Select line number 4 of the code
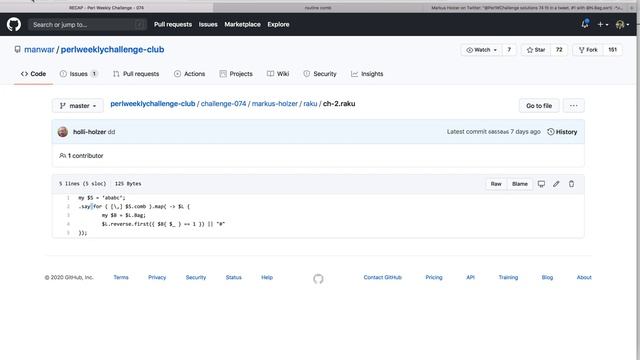The image size is (640, 360). (69, 224)
